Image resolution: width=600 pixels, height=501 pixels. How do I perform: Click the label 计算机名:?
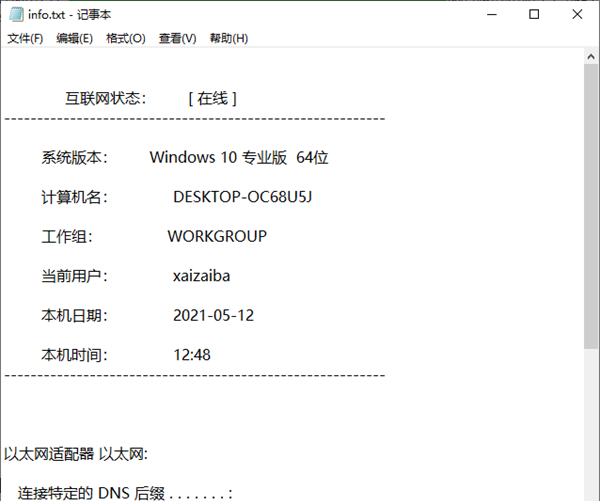coord(75,197)
